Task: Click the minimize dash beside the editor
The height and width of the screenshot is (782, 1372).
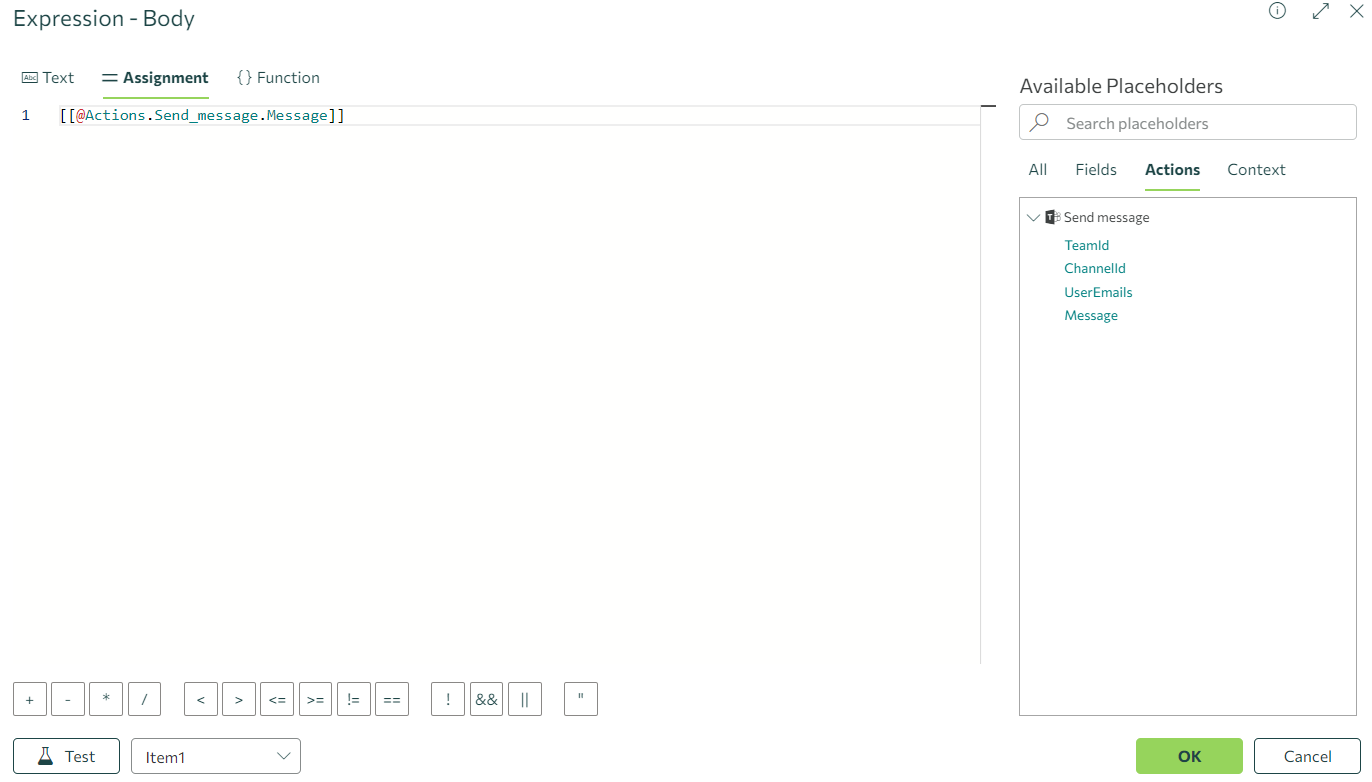Action: 989,106
